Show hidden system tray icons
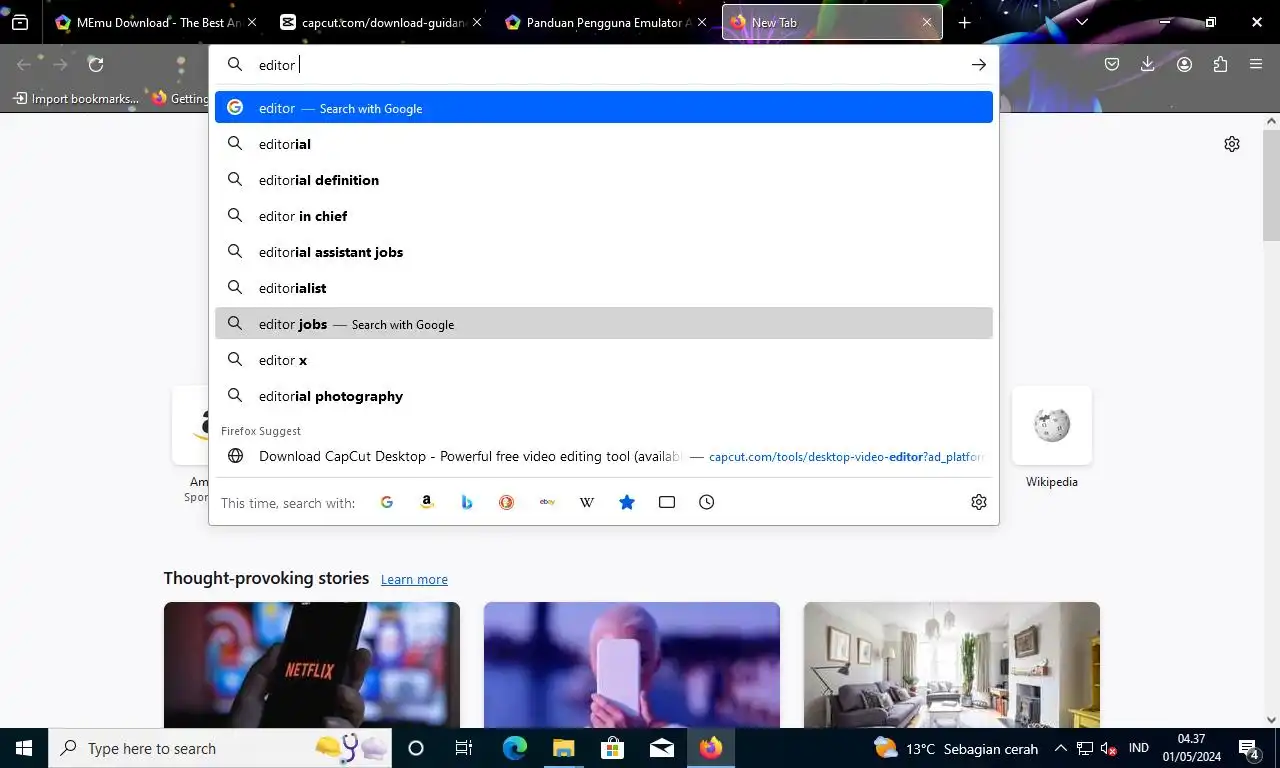This screenshot has width=1280, height=768. point(1061,748)
